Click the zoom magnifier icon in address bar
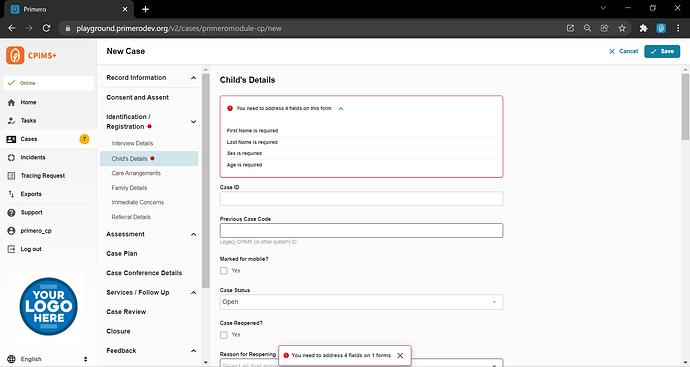The width and height of the screenshot is (690, 367). pos(587,28)
